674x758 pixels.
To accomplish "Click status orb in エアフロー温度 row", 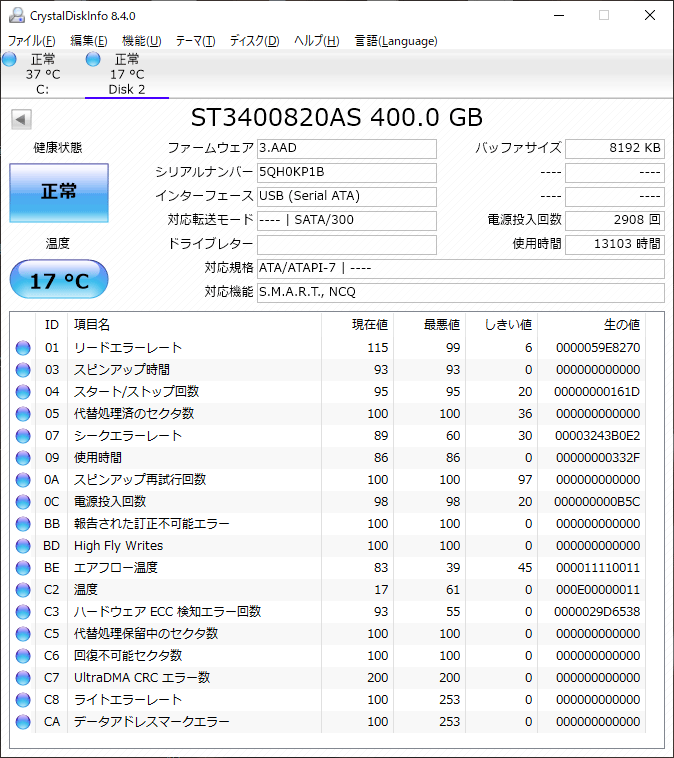I will (23, 568).
